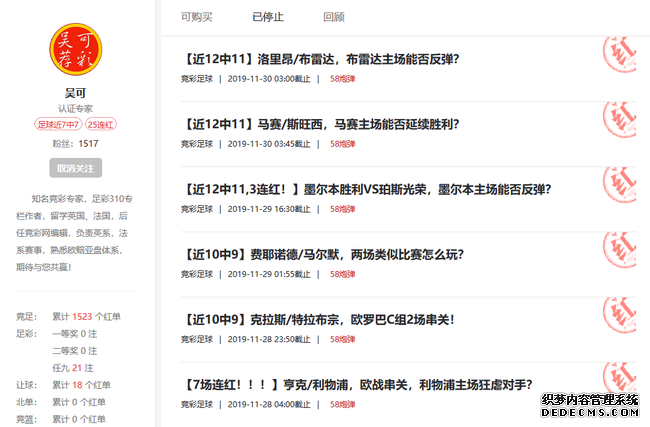
Task: Click the expert name 吴可
Action: click(75, 93)
